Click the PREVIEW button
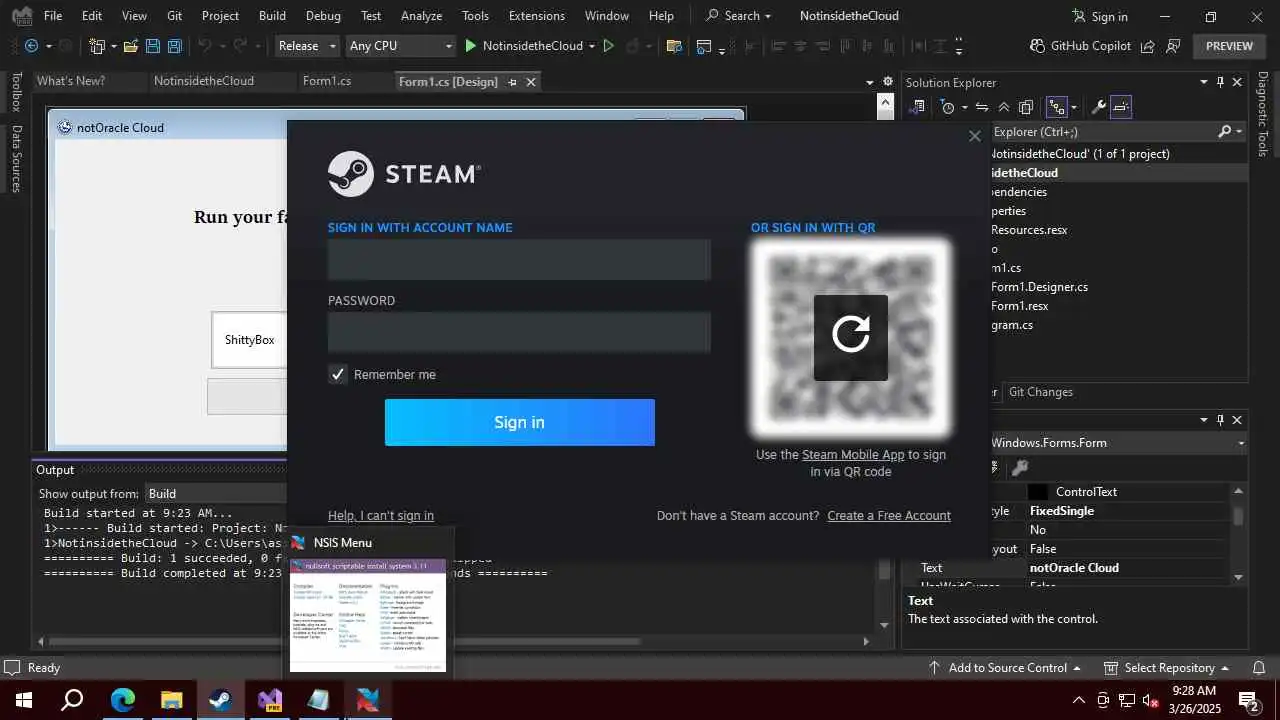Screen dimensions: 1280x720 (x=1229, y=46)
